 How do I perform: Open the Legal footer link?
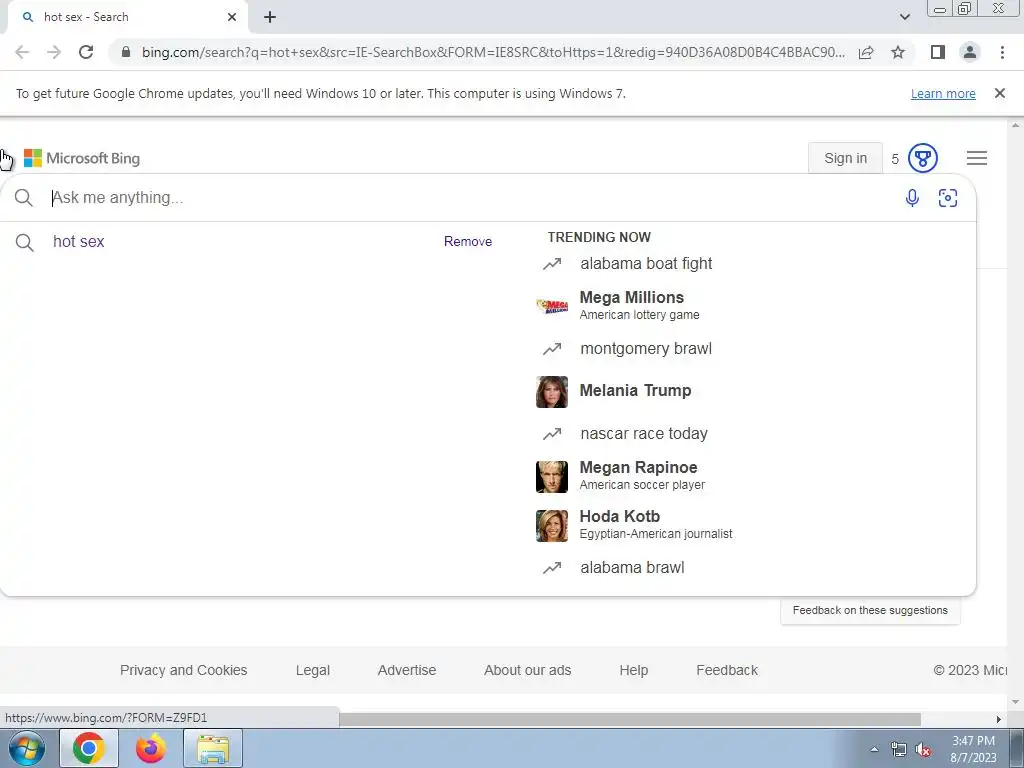click(312, 670)
